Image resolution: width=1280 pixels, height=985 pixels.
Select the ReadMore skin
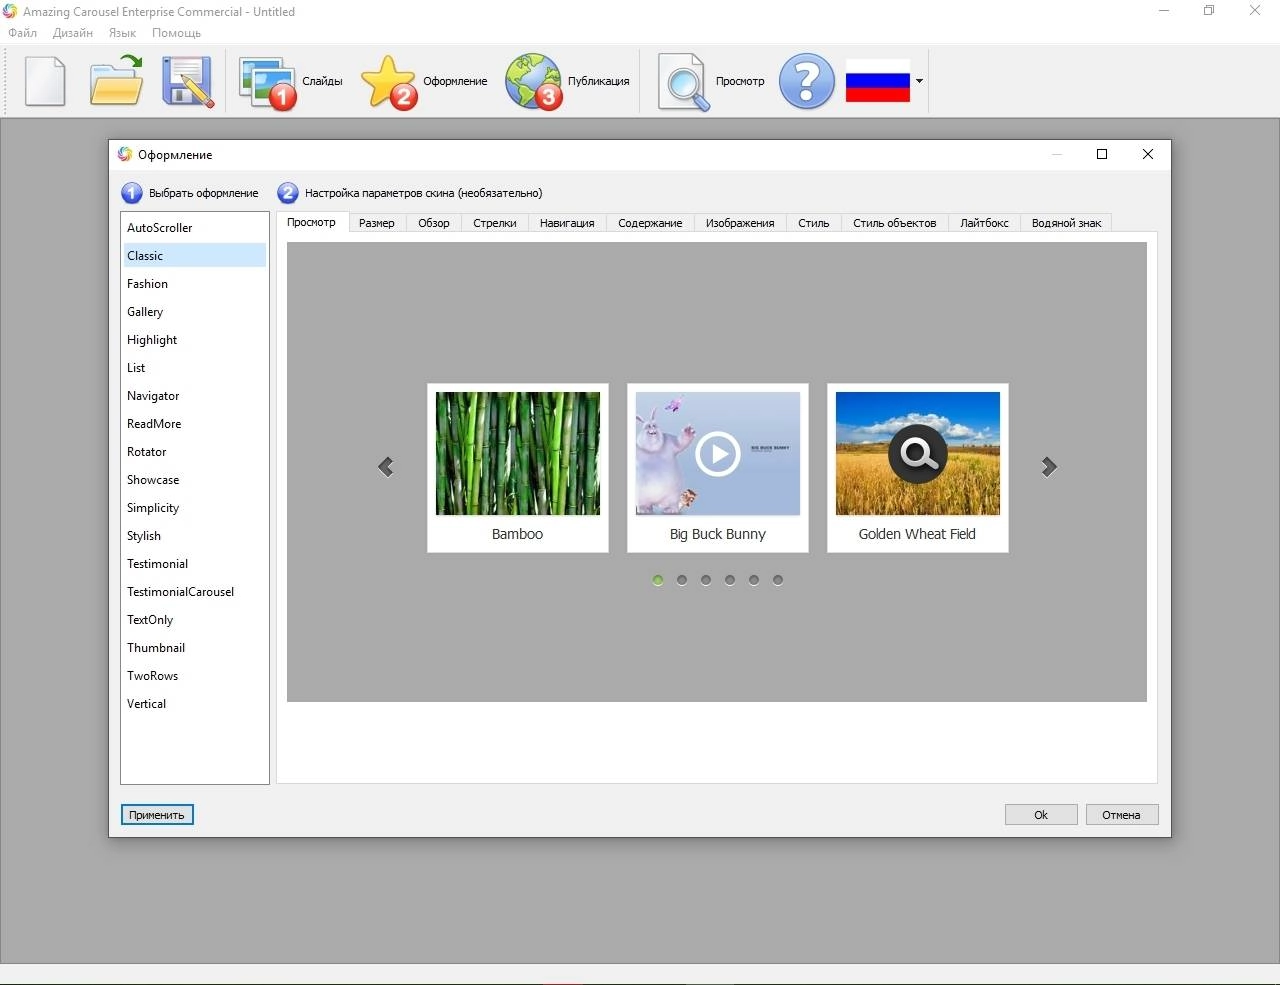coord(195,424)
